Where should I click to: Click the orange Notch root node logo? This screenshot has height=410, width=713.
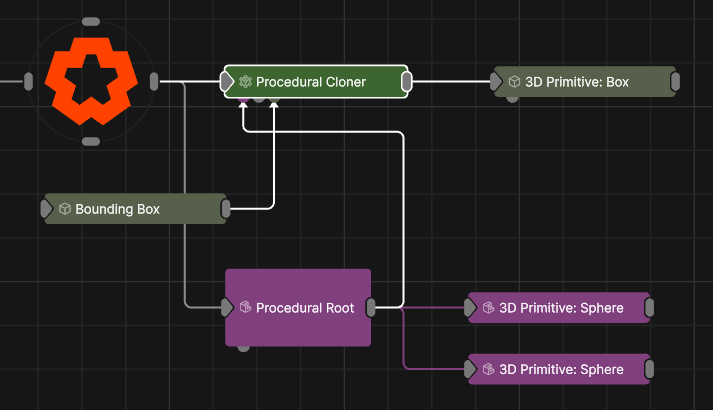click(90, 82)
